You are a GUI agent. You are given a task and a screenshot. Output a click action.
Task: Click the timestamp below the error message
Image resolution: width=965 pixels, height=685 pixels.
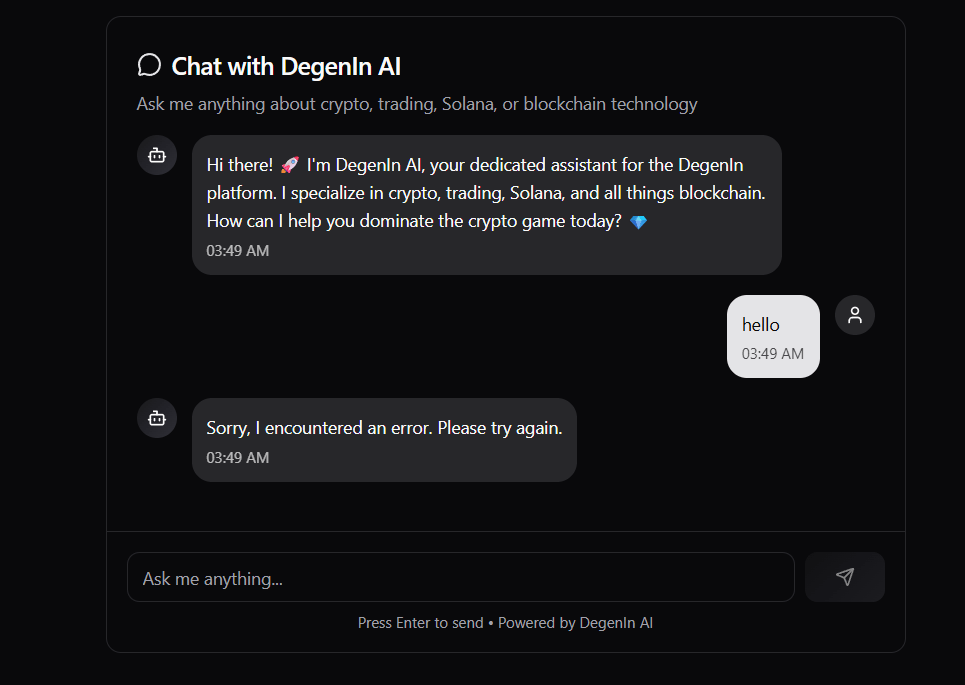click(238, 458)
